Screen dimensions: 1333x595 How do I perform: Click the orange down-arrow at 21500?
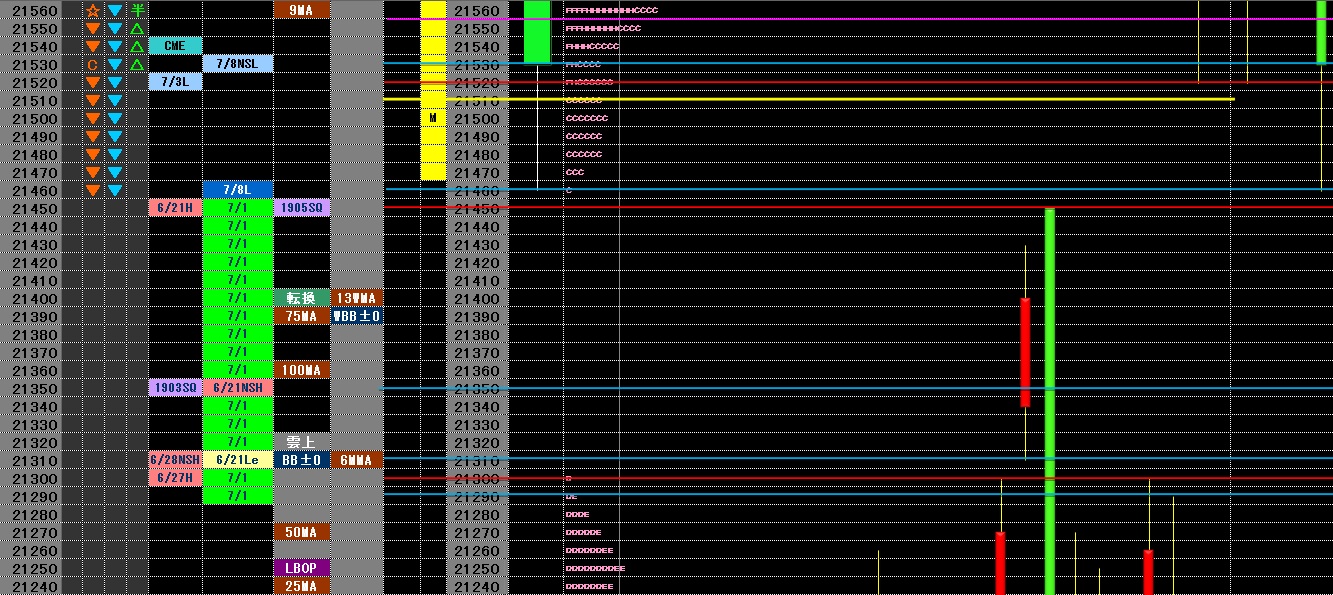click(x=93, y=118)
